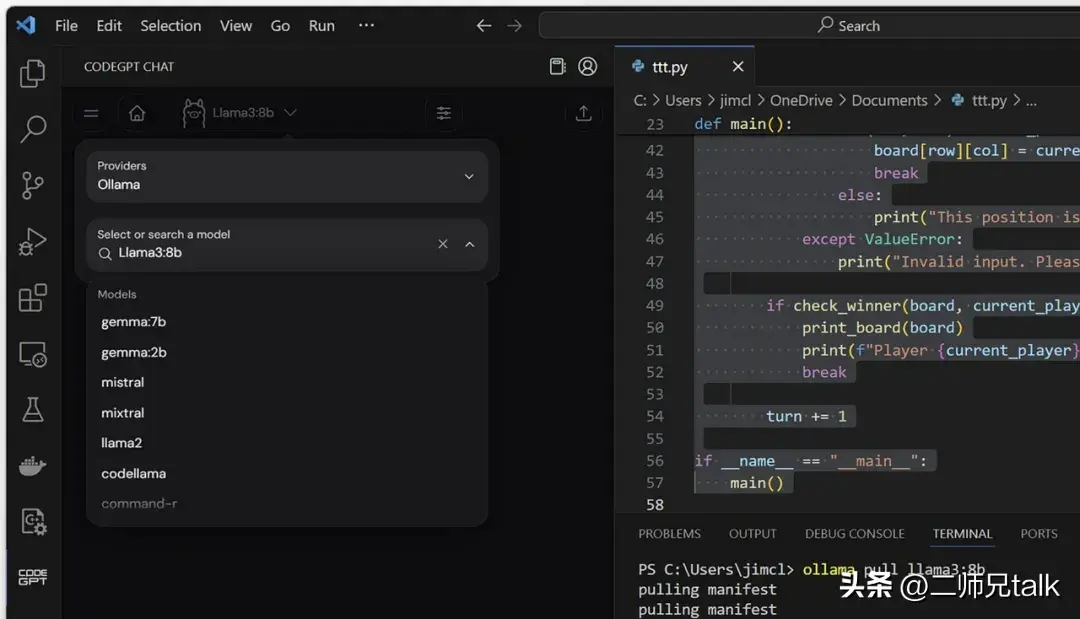
Task: Open the View menu
Action: pyautogui.click(x=236, y=26)
